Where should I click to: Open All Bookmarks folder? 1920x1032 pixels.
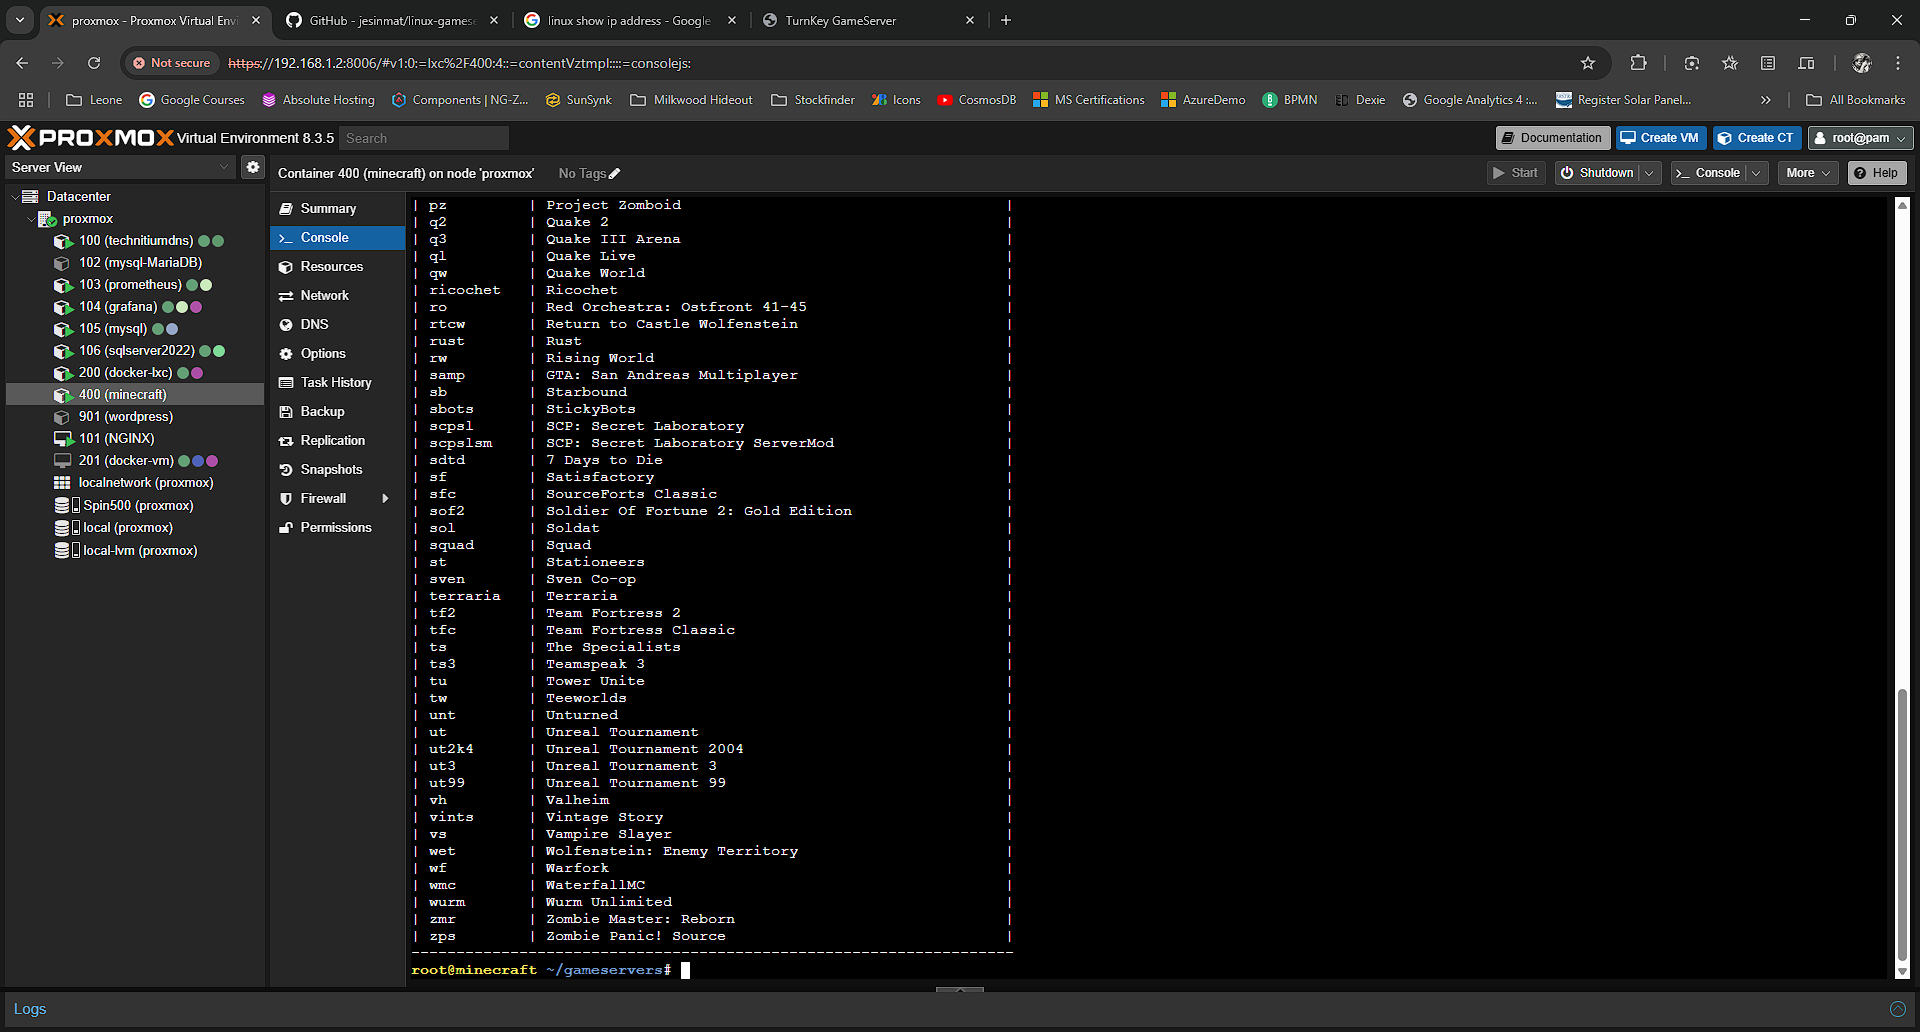point(1856,100)
